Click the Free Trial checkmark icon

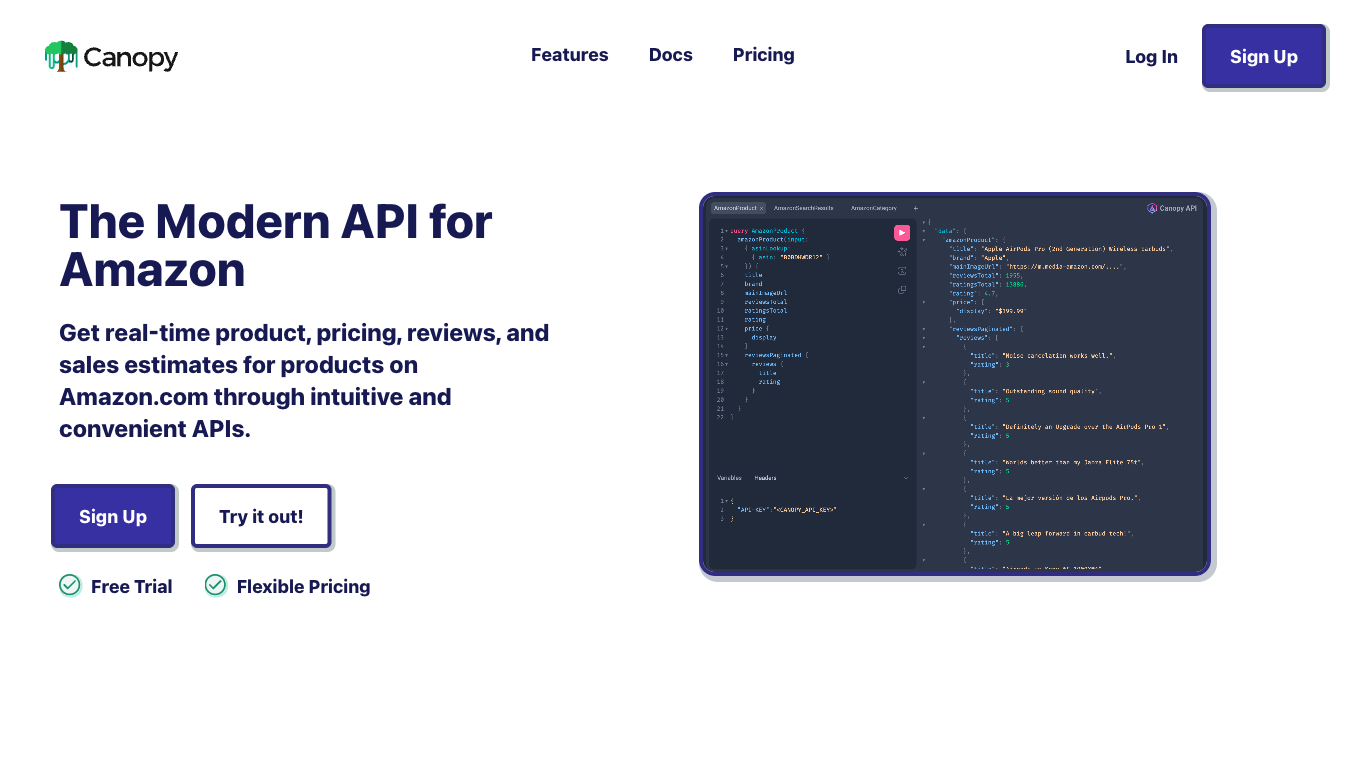[70, 585]
